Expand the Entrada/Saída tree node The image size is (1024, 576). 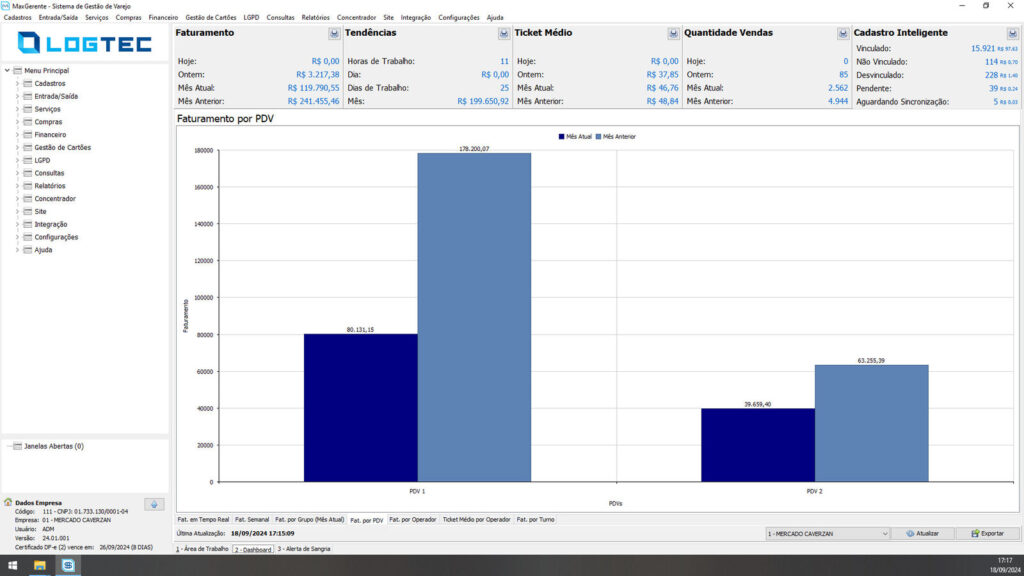click(17, 96)
